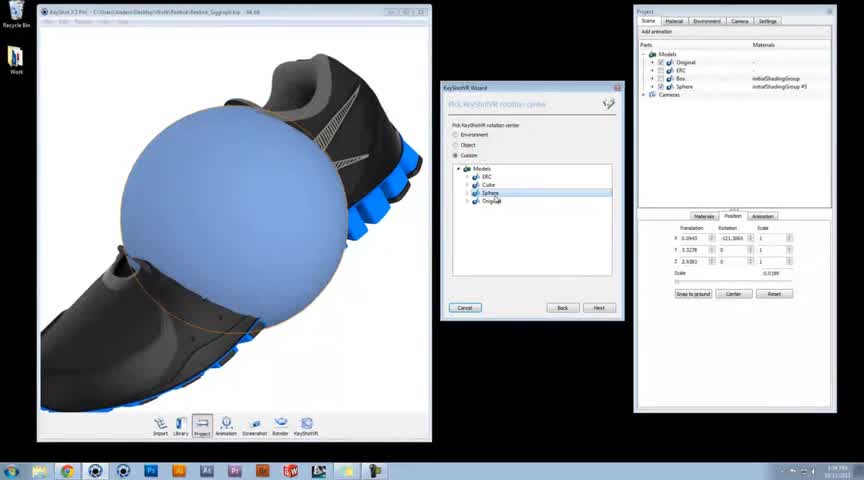
Task: Expand the Sphere node in Project panel
Action: (652, 87)
